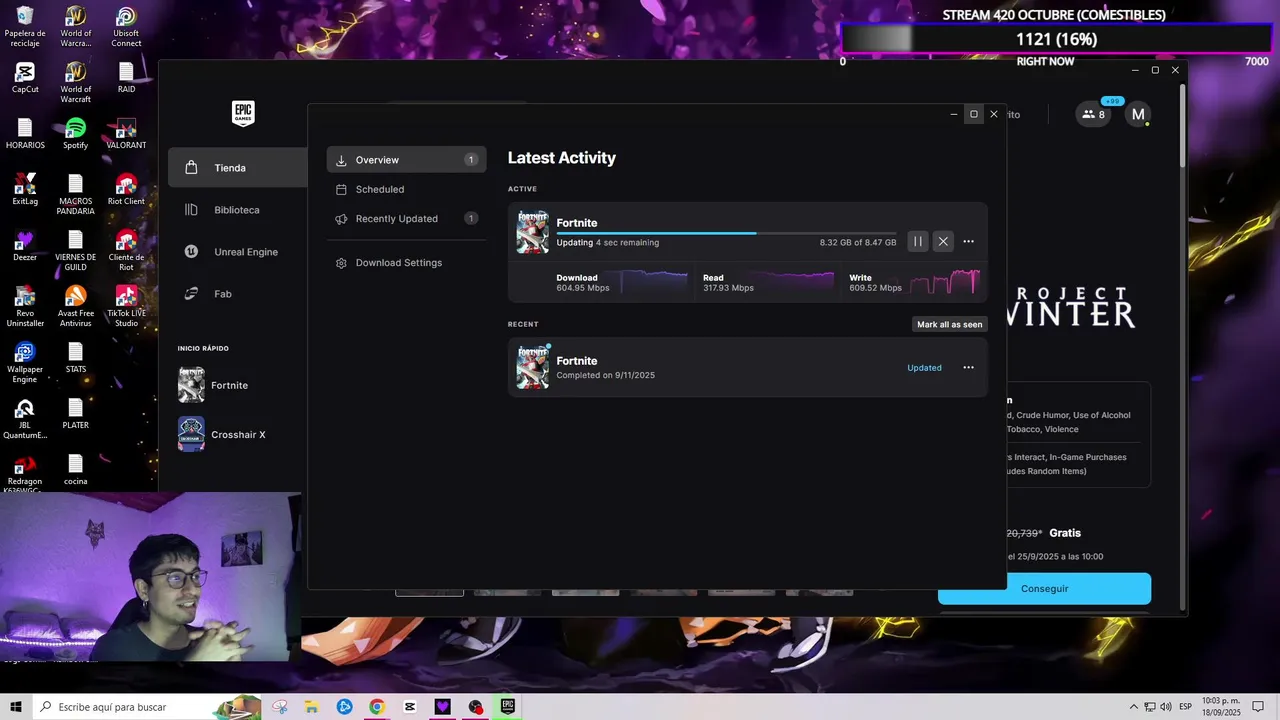Select Wallpaper Engine desktop icon
The image size is (1280, 720).
pyautogui.click(x=25, y=363)
